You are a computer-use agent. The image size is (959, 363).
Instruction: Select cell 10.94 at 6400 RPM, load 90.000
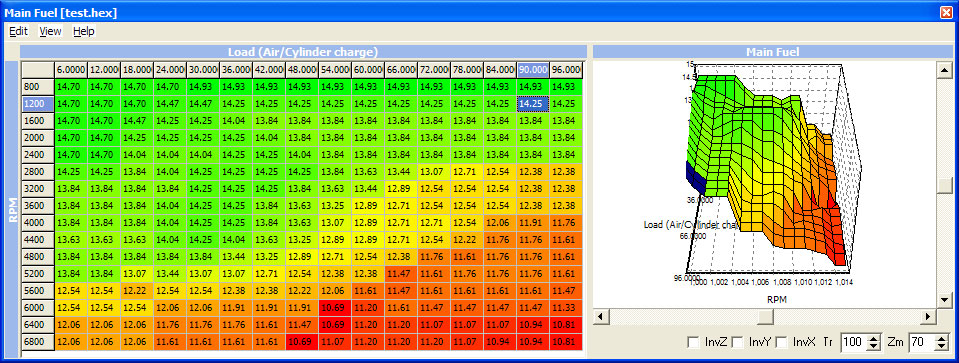(x=533, y=324)
